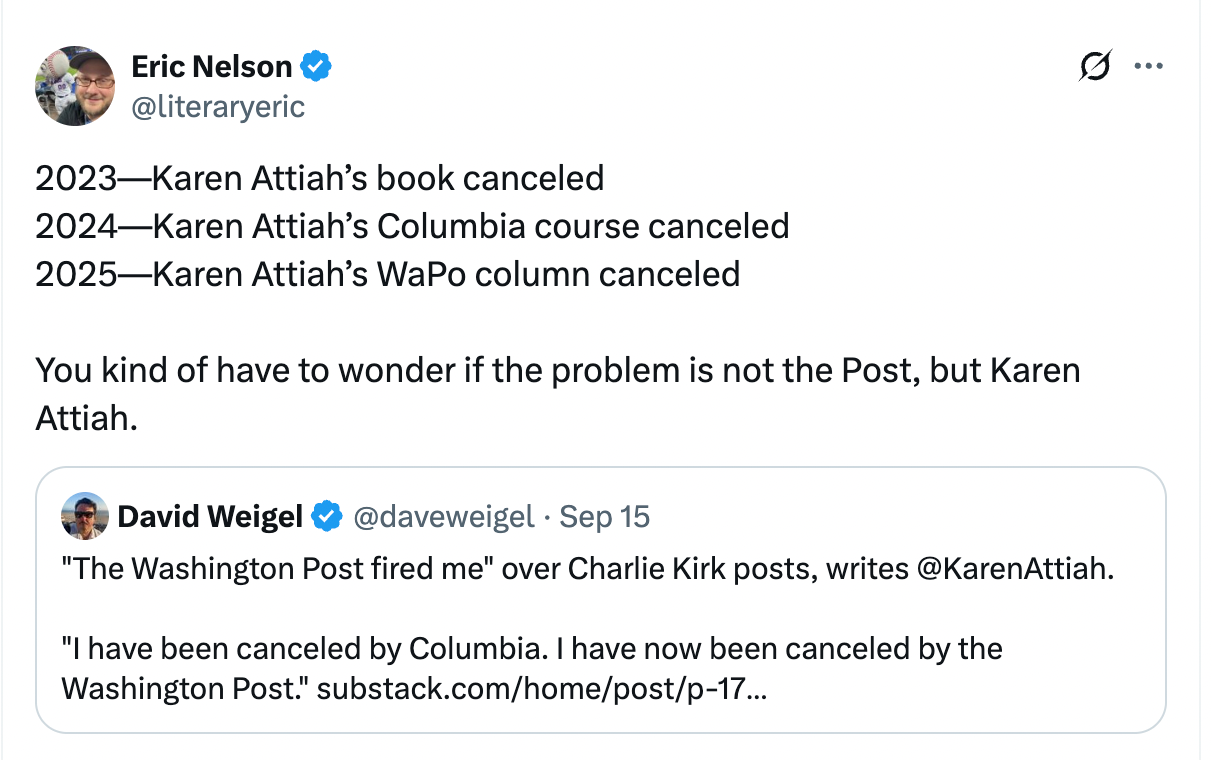This screenshot has width=1212, height=760.
Task: Open the @KarenAttiah mention
Action: click(x=1007, y=568)
